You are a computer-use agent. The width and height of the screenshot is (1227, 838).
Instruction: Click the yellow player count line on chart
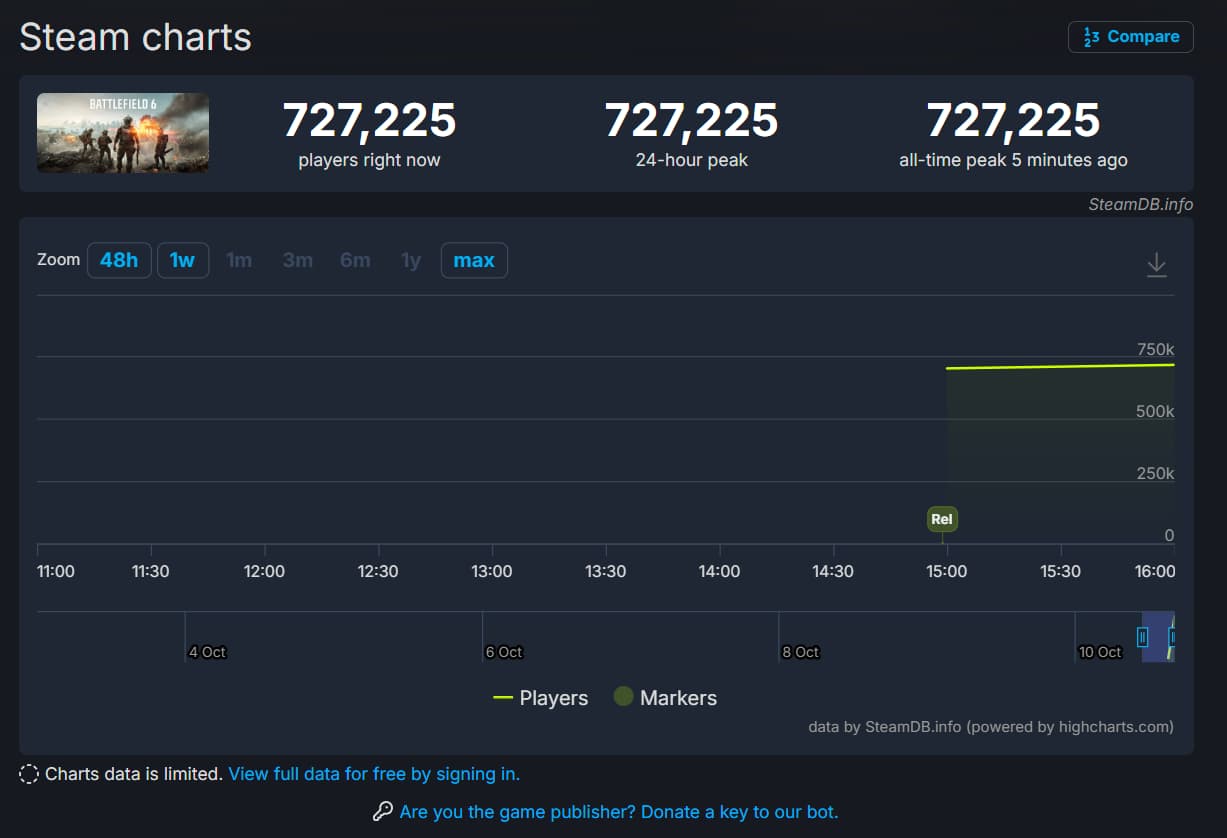pos(1060,366)
